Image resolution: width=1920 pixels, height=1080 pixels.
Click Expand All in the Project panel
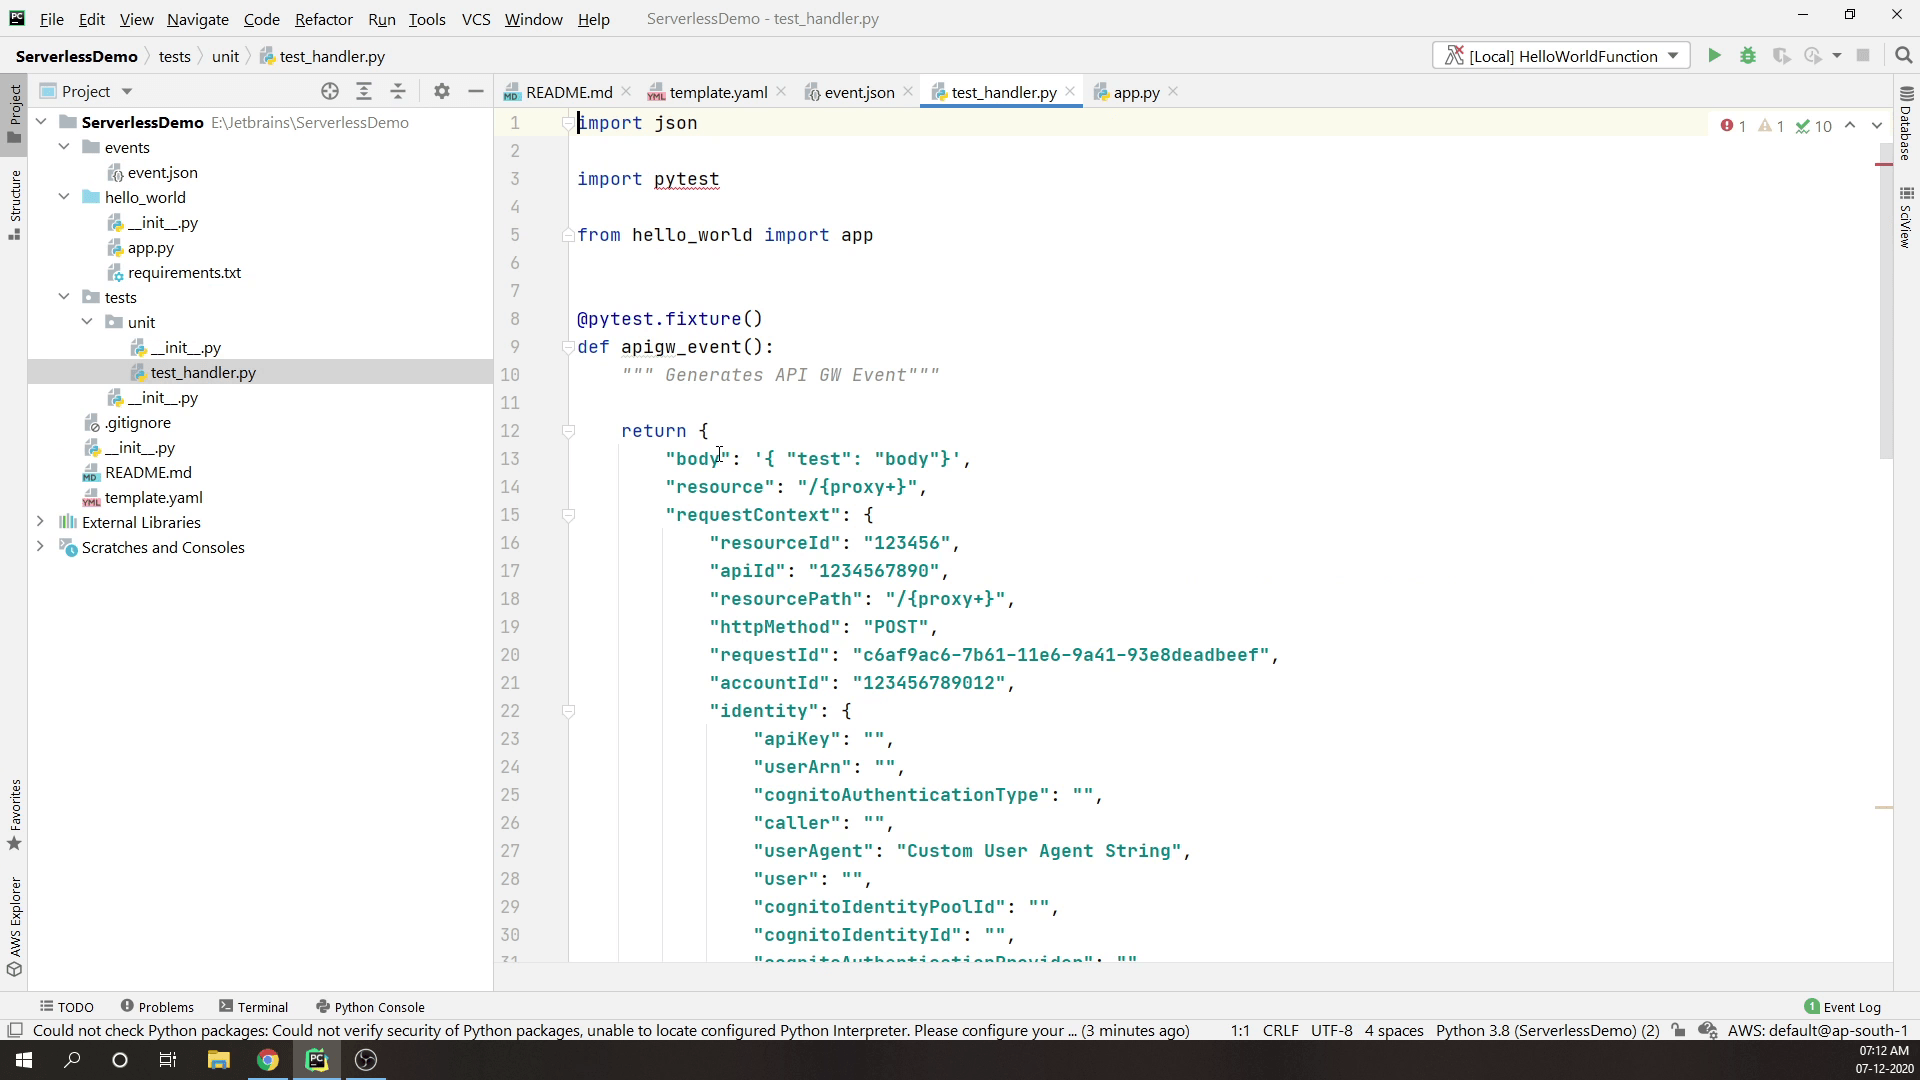(364, 91)
